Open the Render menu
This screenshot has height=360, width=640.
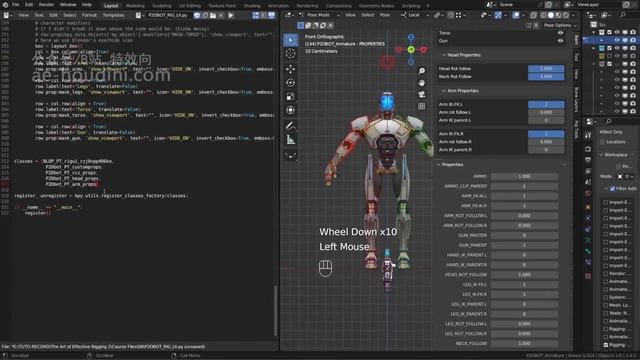click(x=46, y=5)
